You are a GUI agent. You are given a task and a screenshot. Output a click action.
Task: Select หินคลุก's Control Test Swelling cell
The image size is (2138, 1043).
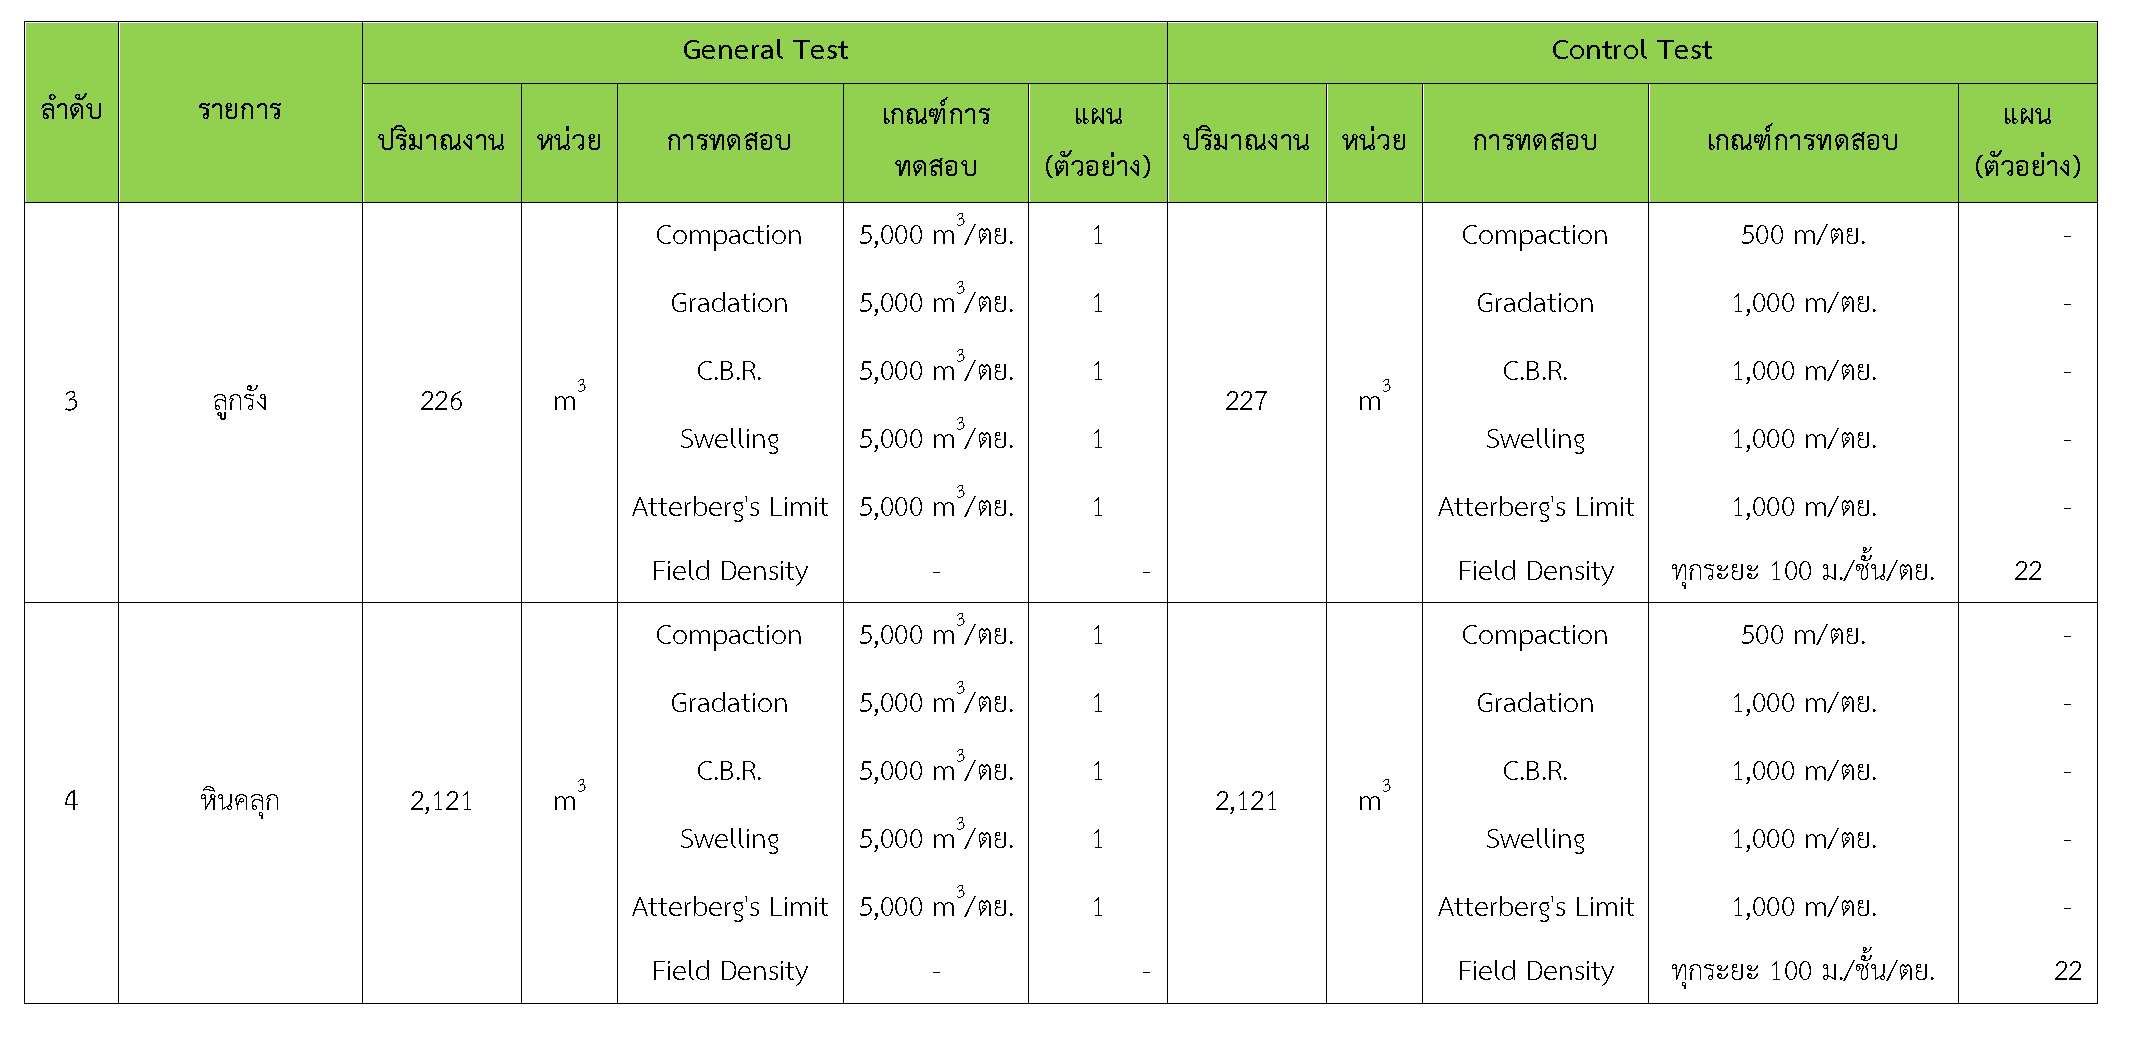pyautogui.click(x=1535, y=839)
